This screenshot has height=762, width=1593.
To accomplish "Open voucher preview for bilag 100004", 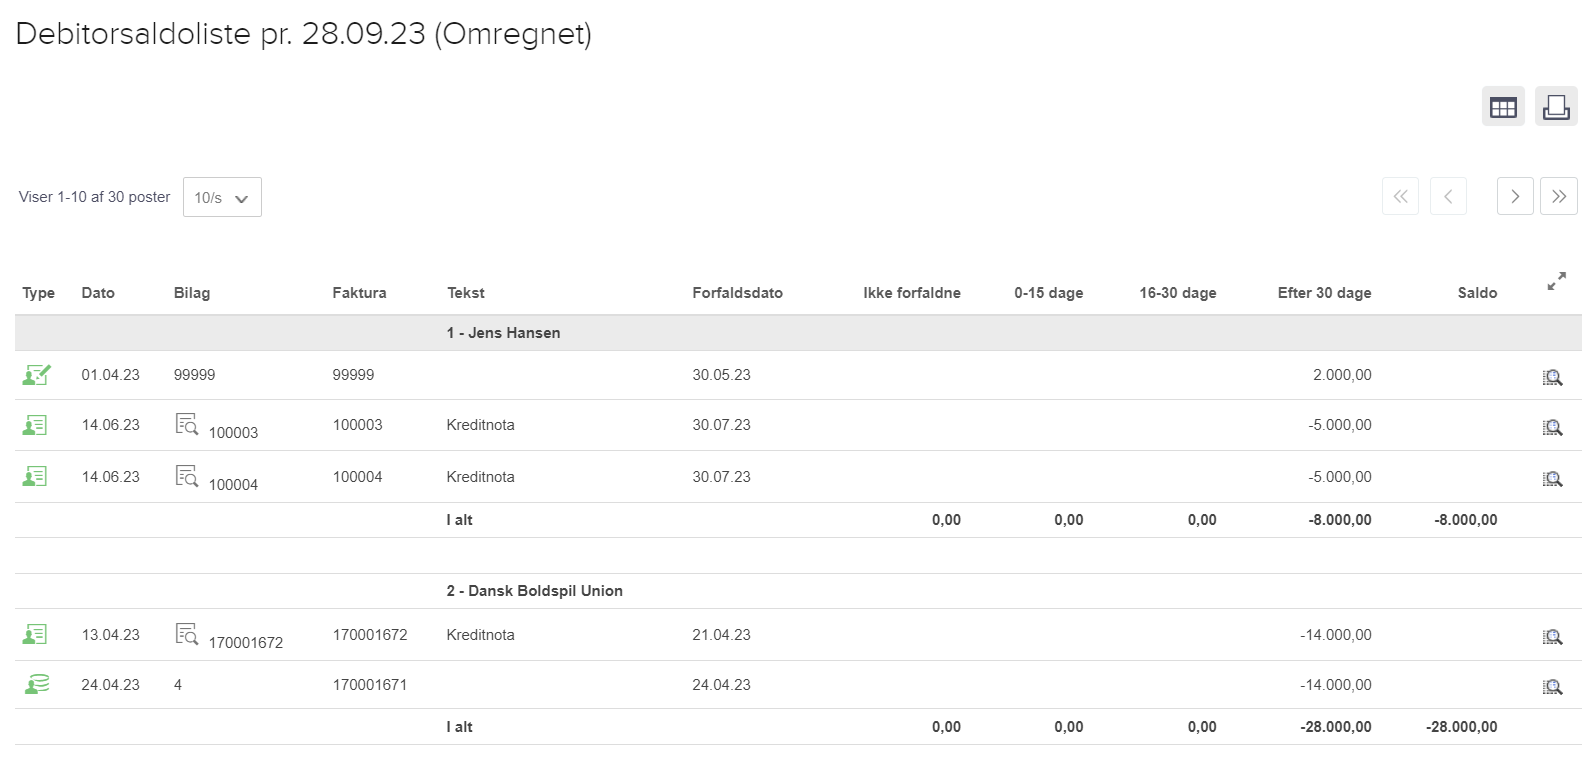I will (187, 476).
